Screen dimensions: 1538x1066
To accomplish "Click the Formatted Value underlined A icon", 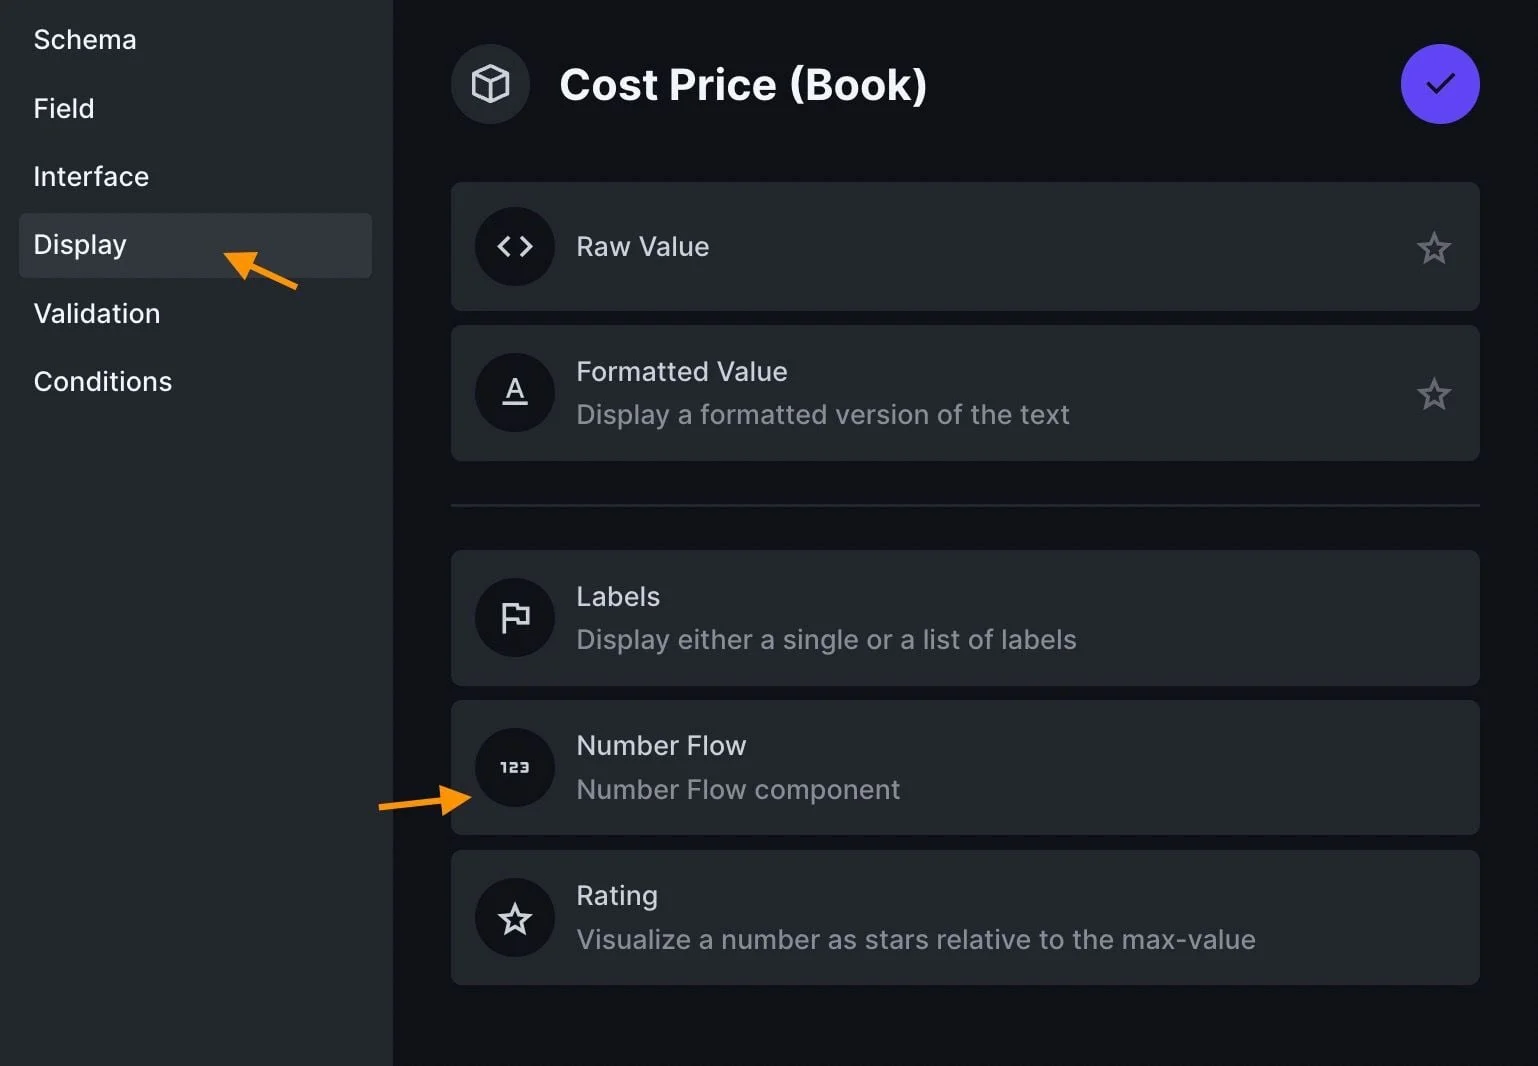I will (515, 392).
